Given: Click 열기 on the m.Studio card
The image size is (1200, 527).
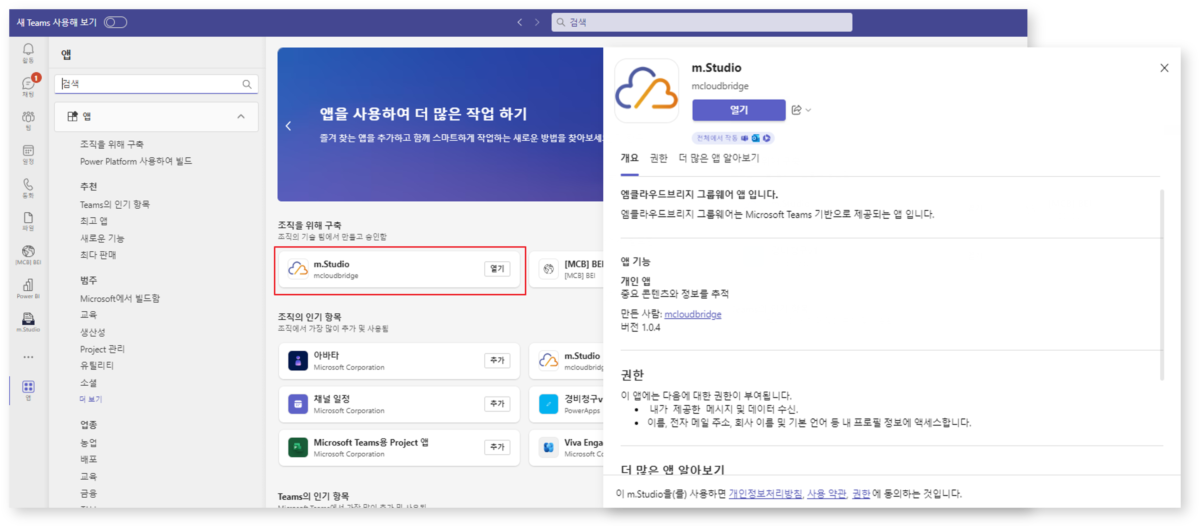Looking at the screenshot, I should 497,269.
